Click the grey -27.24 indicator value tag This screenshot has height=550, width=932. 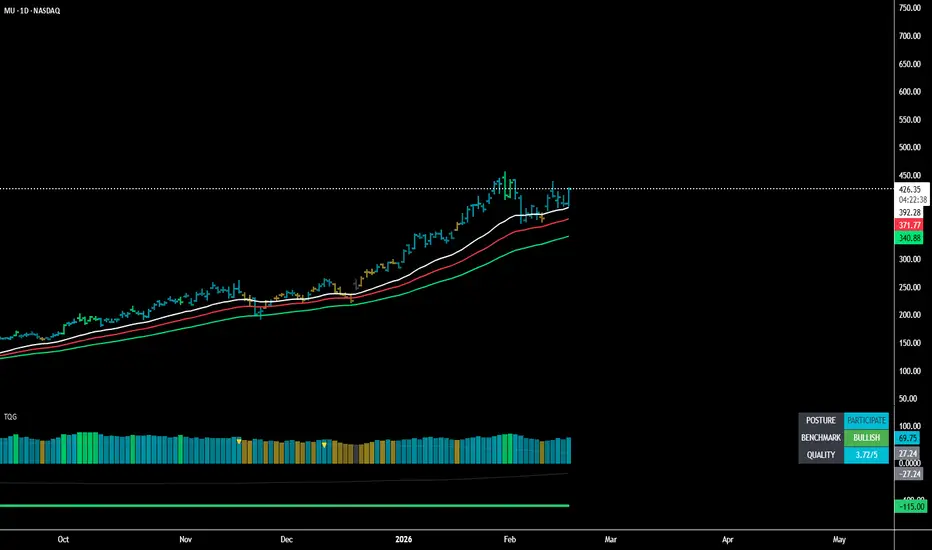pyautogui.click(x=909, y=474)
